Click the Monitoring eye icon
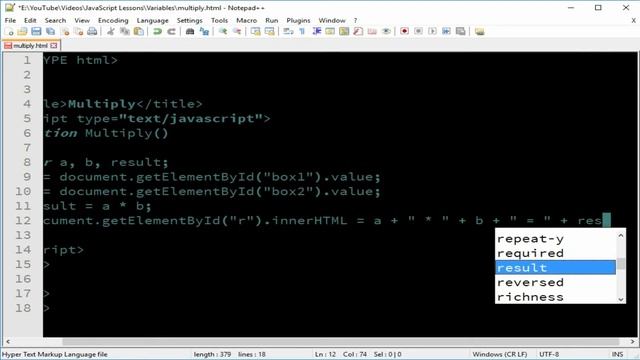This screenshot has width=640, height=360. coord(386,31)
